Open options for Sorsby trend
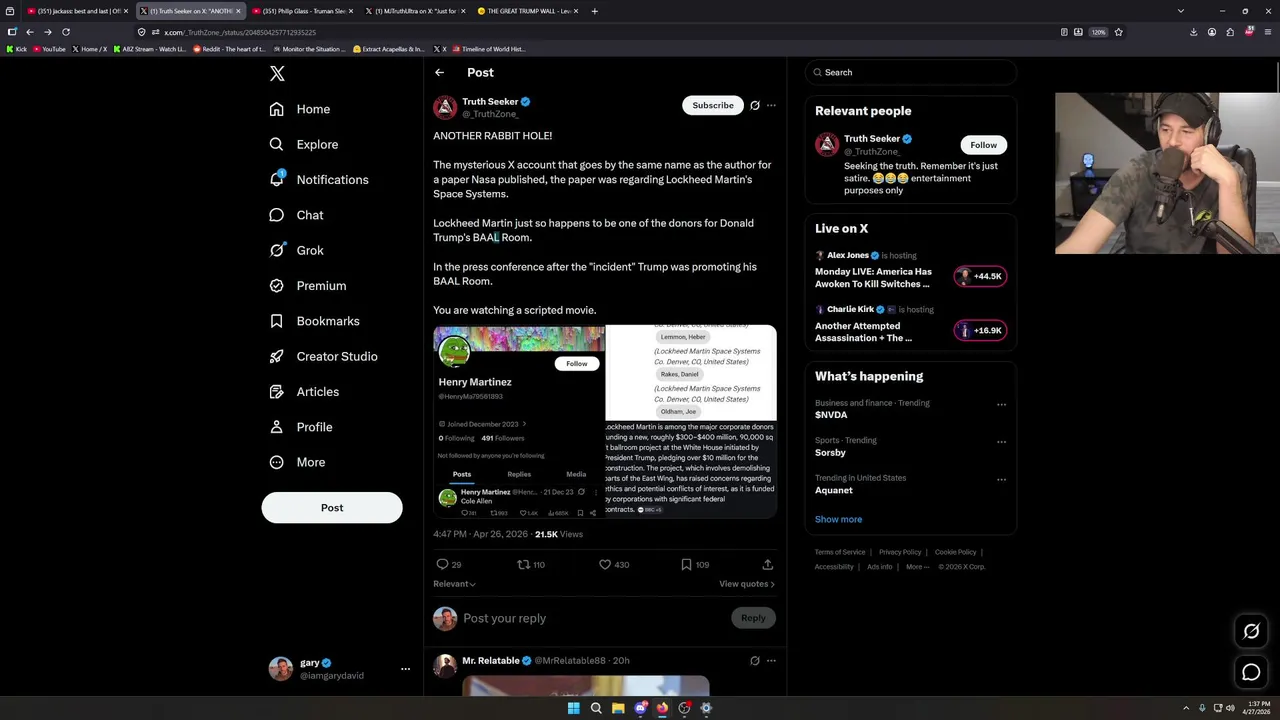 coord(1001,442)
